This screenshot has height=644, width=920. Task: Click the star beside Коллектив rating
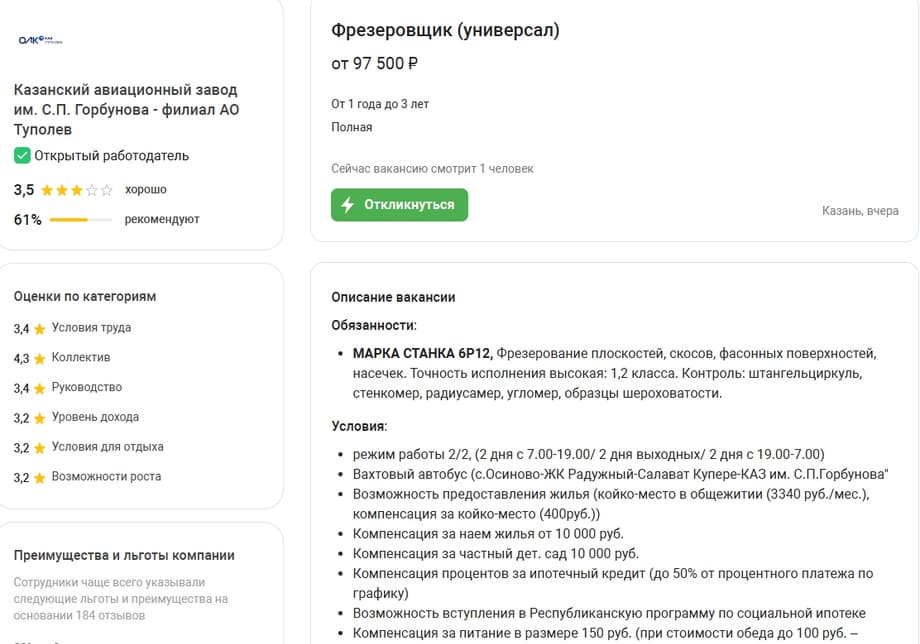click(40, 358)
